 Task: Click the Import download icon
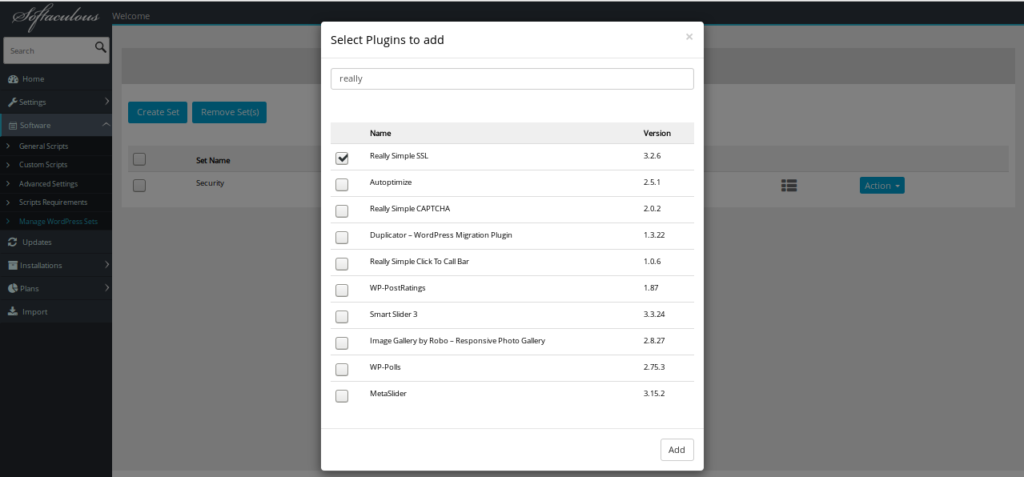coord(12,312)
